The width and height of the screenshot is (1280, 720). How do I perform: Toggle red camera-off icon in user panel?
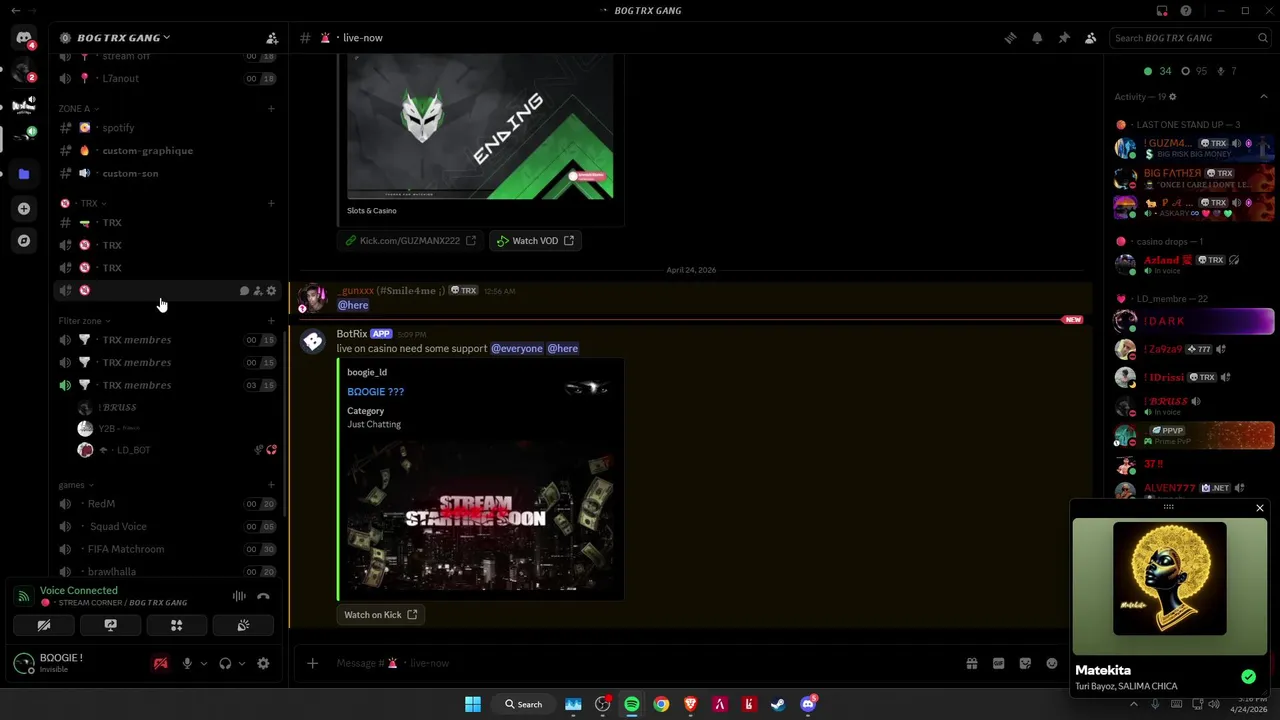(x=160, y=663)
